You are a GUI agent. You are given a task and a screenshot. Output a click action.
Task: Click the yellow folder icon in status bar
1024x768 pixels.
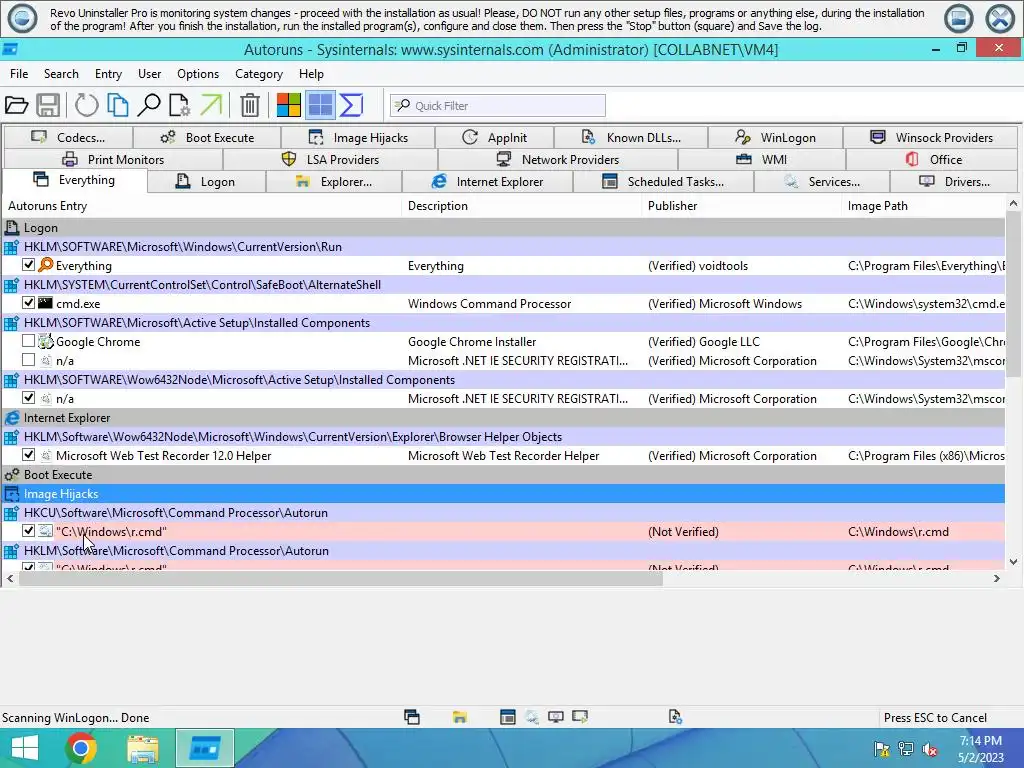pos(460,717)
